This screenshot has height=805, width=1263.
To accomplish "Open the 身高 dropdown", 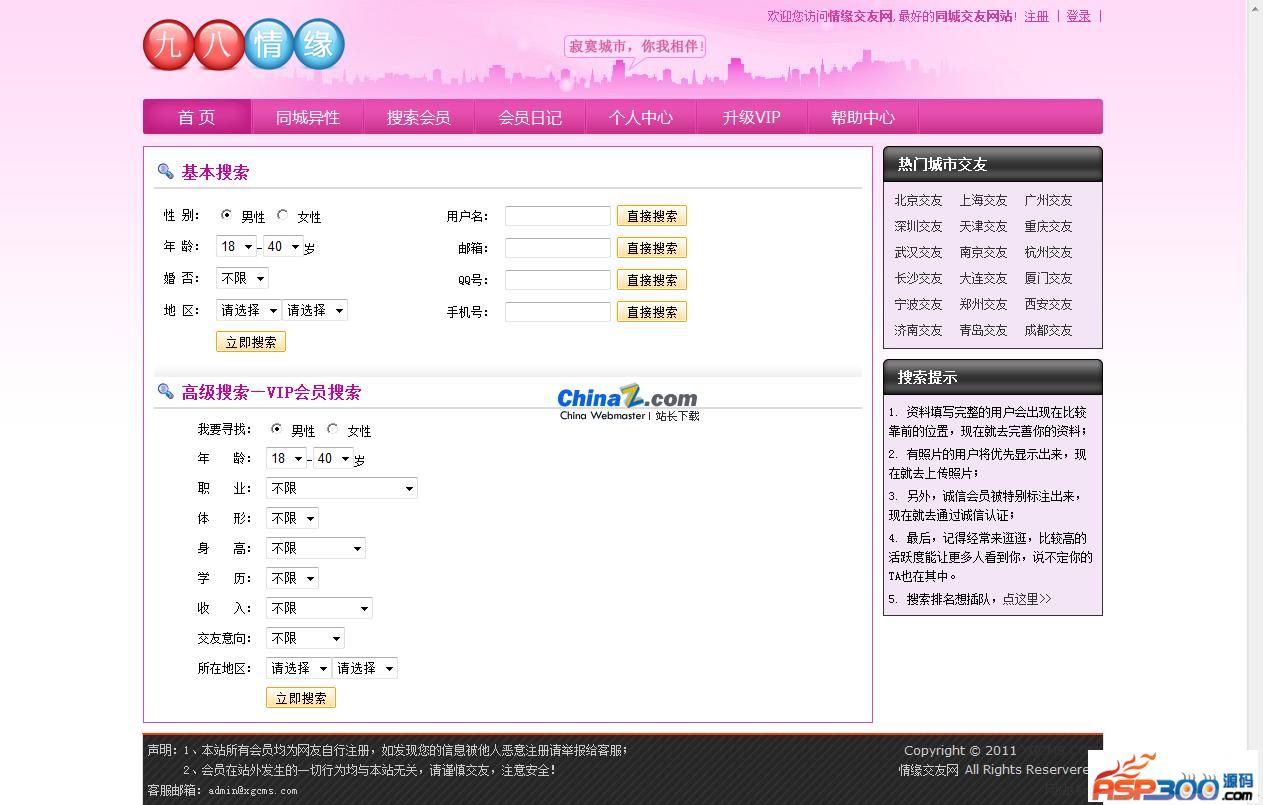I will (x=315, y=548).
